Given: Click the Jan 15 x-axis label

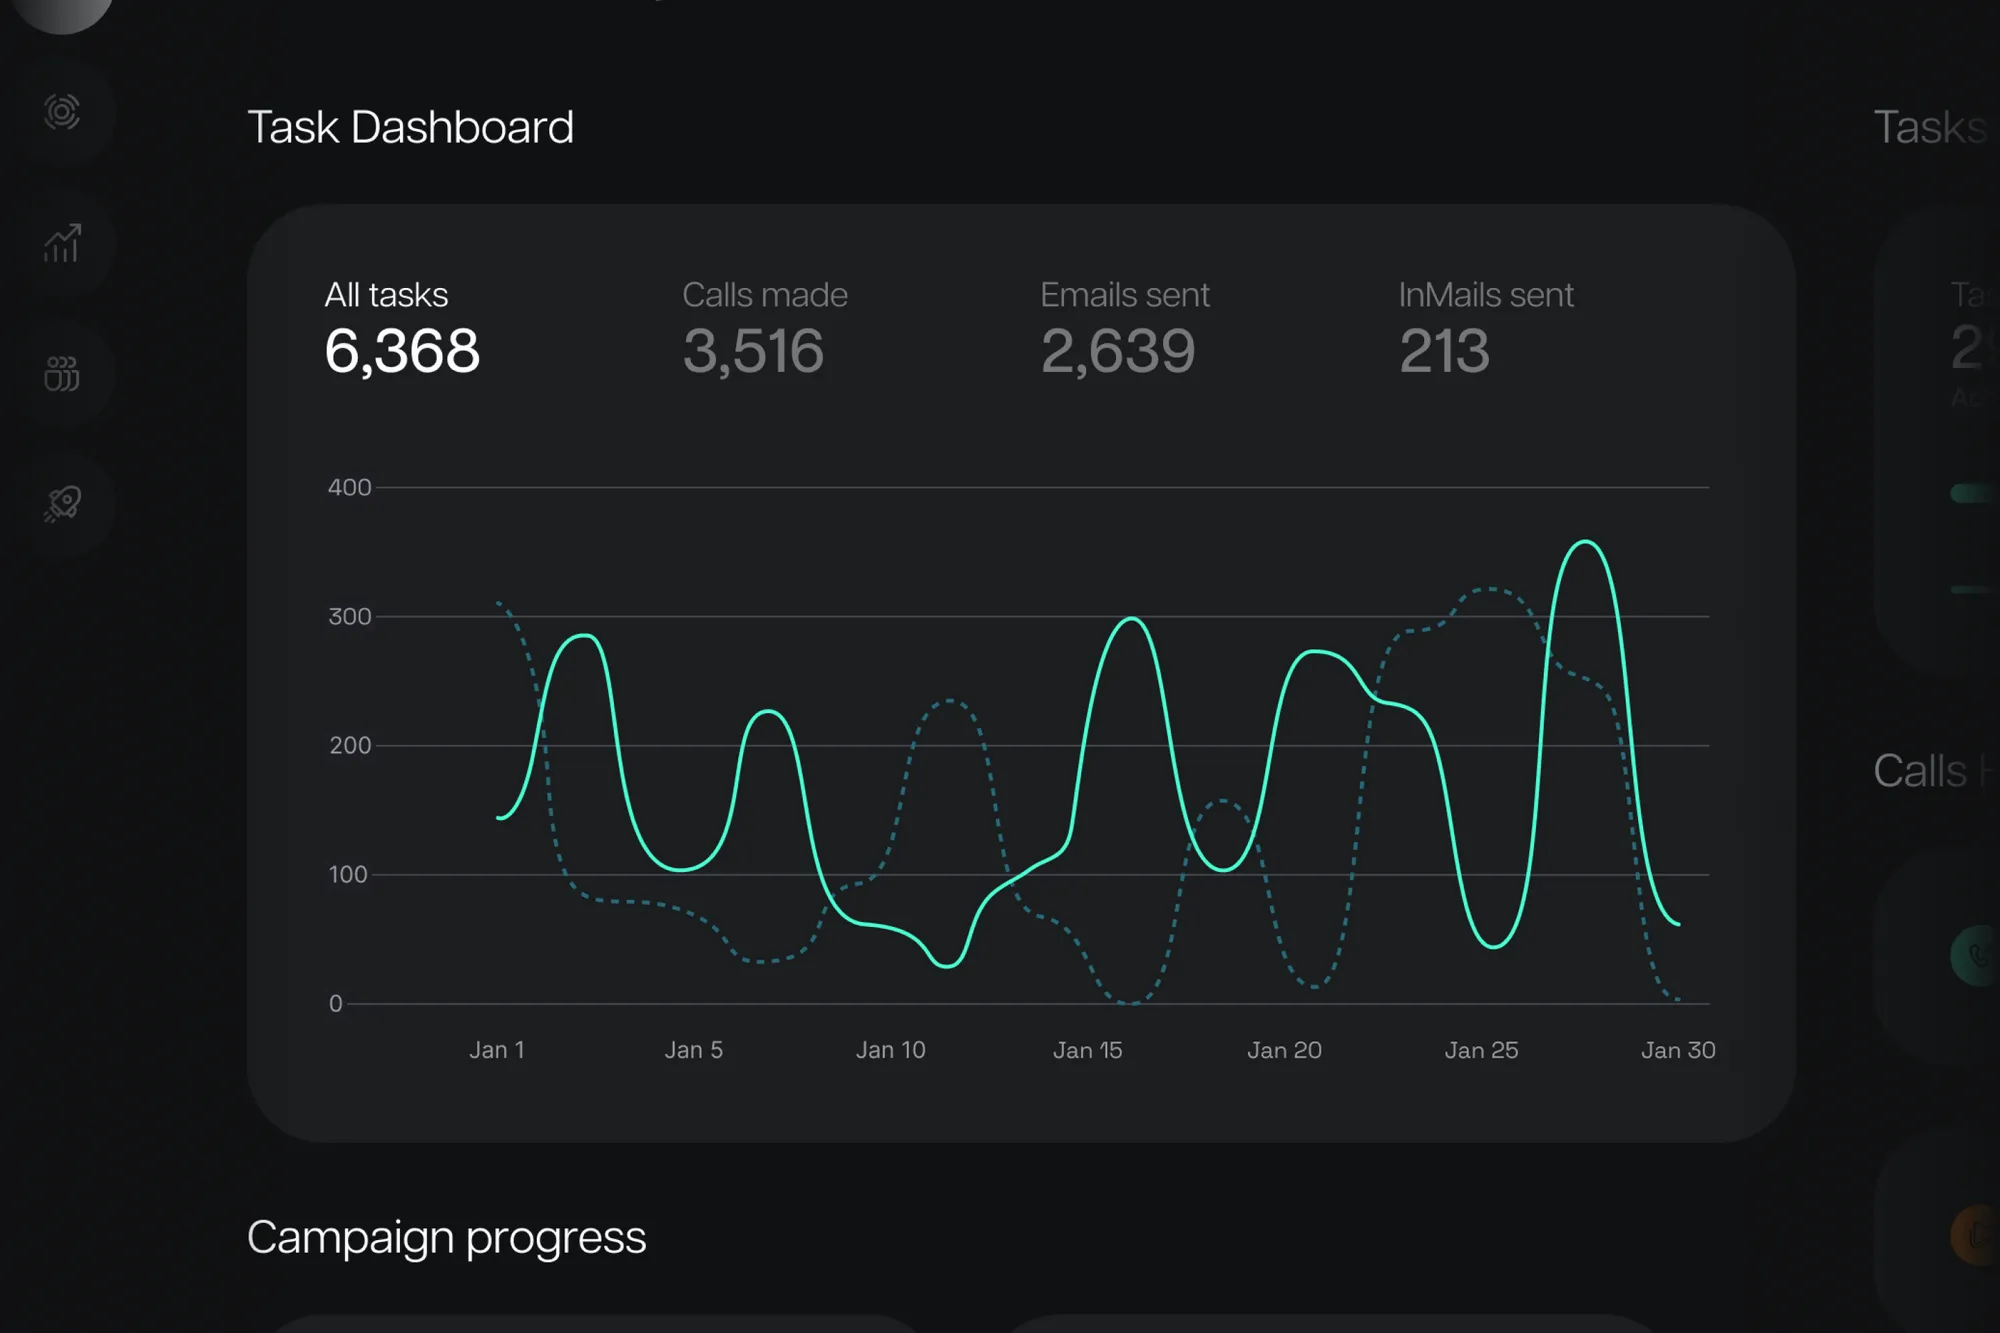Looking at the screenshot, I should 1087,1050.
